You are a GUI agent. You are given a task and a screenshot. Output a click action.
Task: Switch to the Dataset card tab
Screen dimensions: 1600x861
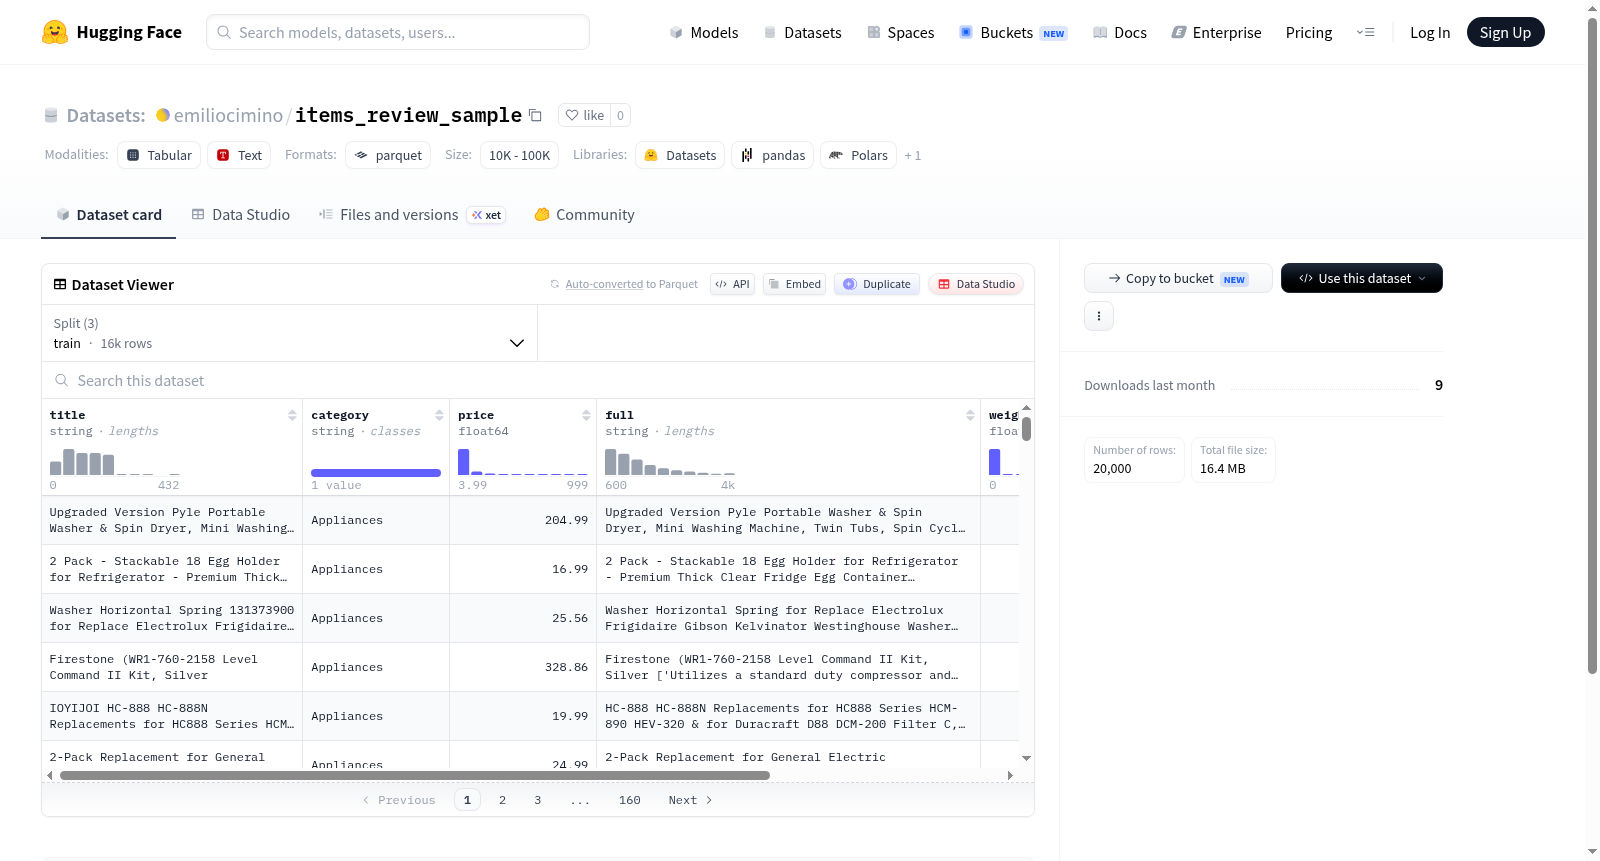click(109, 215)
